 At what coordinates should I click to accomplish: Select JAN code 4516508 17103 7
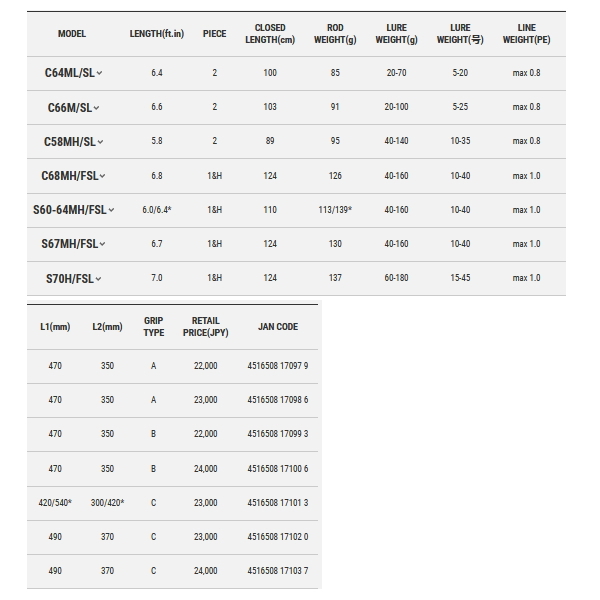coord(278,571)
